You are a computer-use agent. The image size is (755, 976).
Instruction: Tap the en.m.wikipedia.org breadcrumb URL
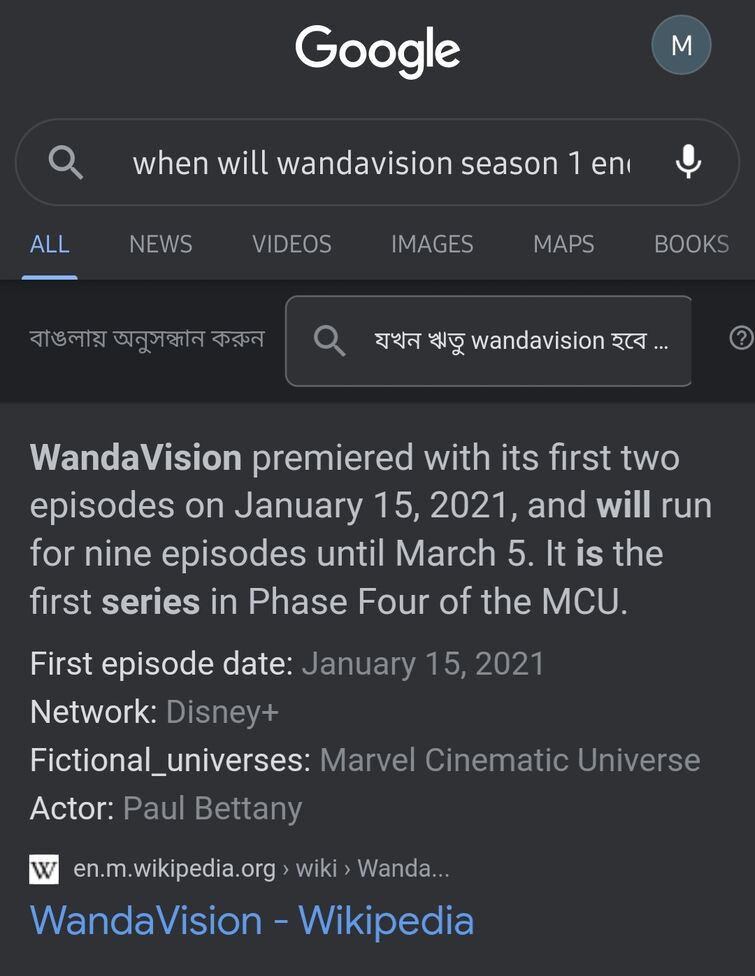(174, 869)
